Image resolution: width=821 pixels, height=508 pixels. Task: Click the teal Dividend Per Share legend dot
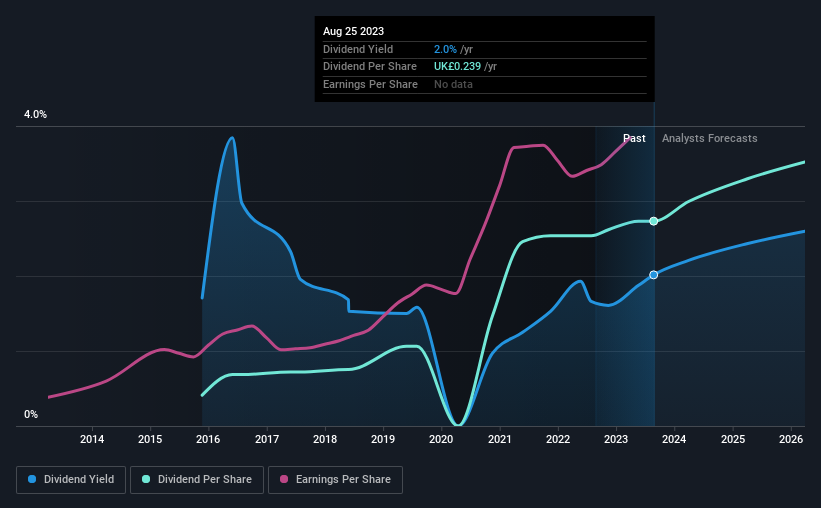point(146,479)
